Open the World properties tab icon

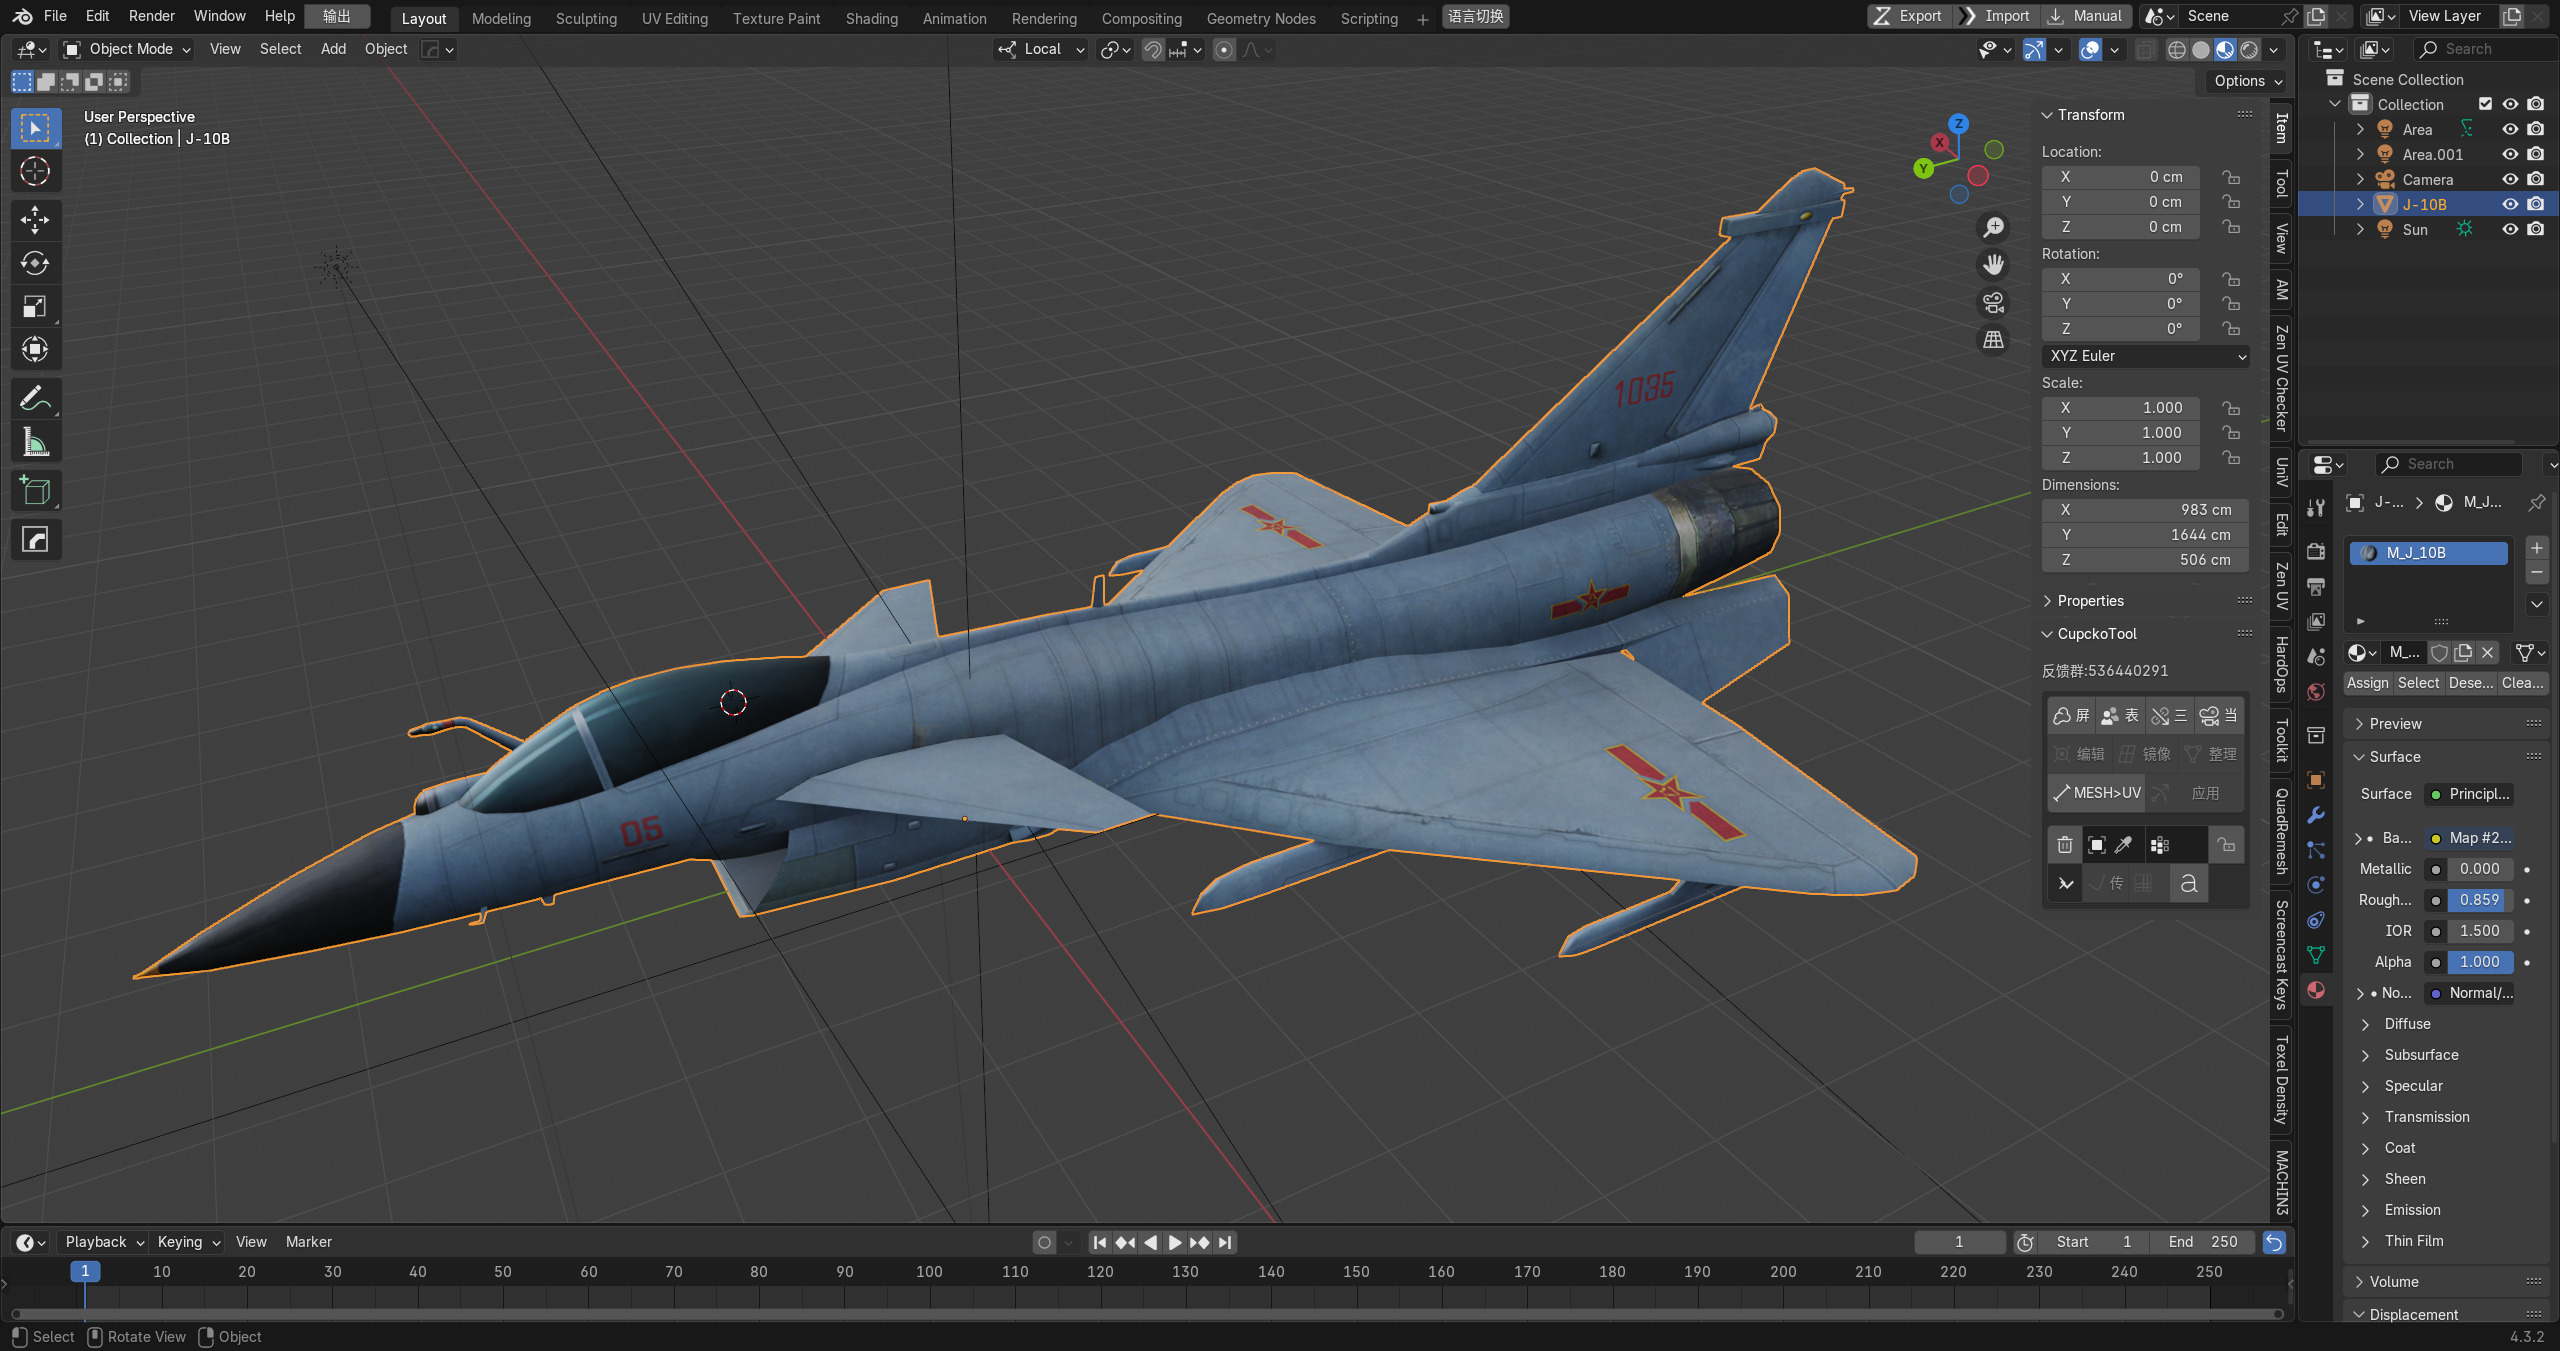[2316, 692]
